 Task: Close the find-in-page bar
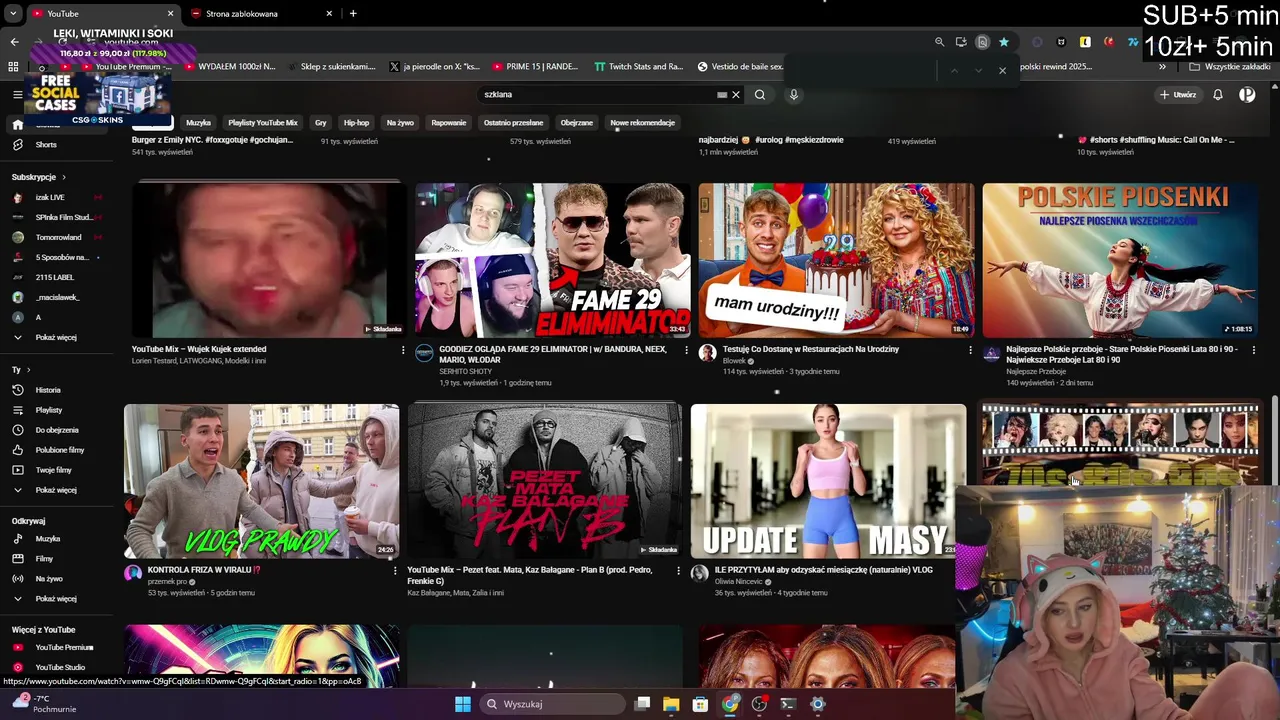(x=1002, y=71)
